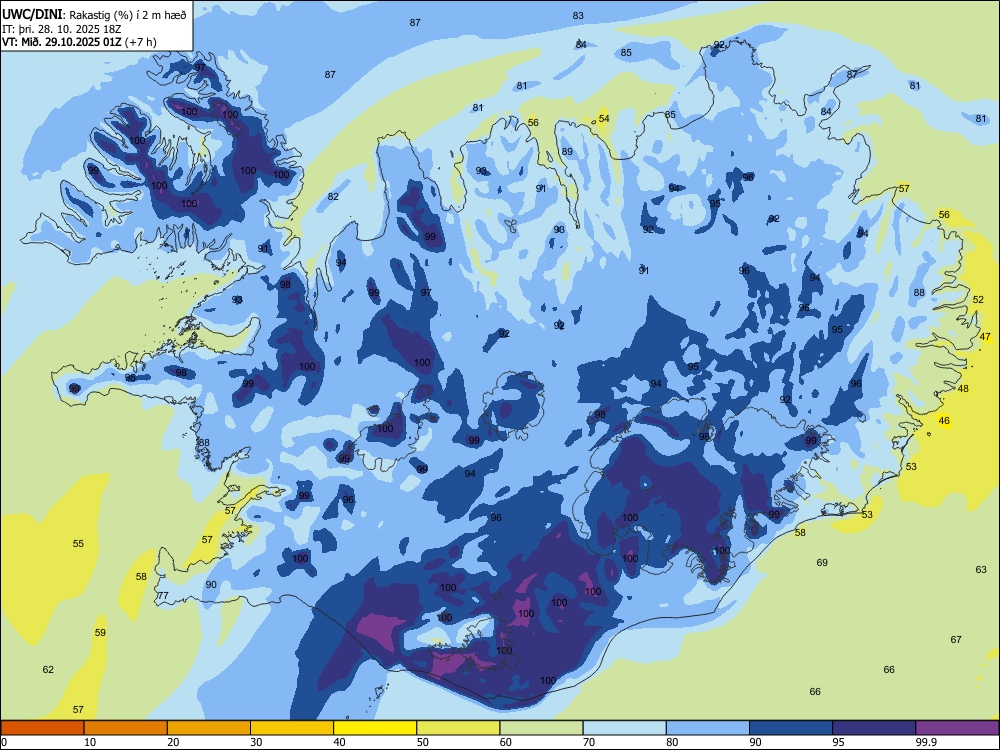Click the dark orange 0–10 legend swatch
The width and height of the screenshot is (1000, 750).
(42, 728)
